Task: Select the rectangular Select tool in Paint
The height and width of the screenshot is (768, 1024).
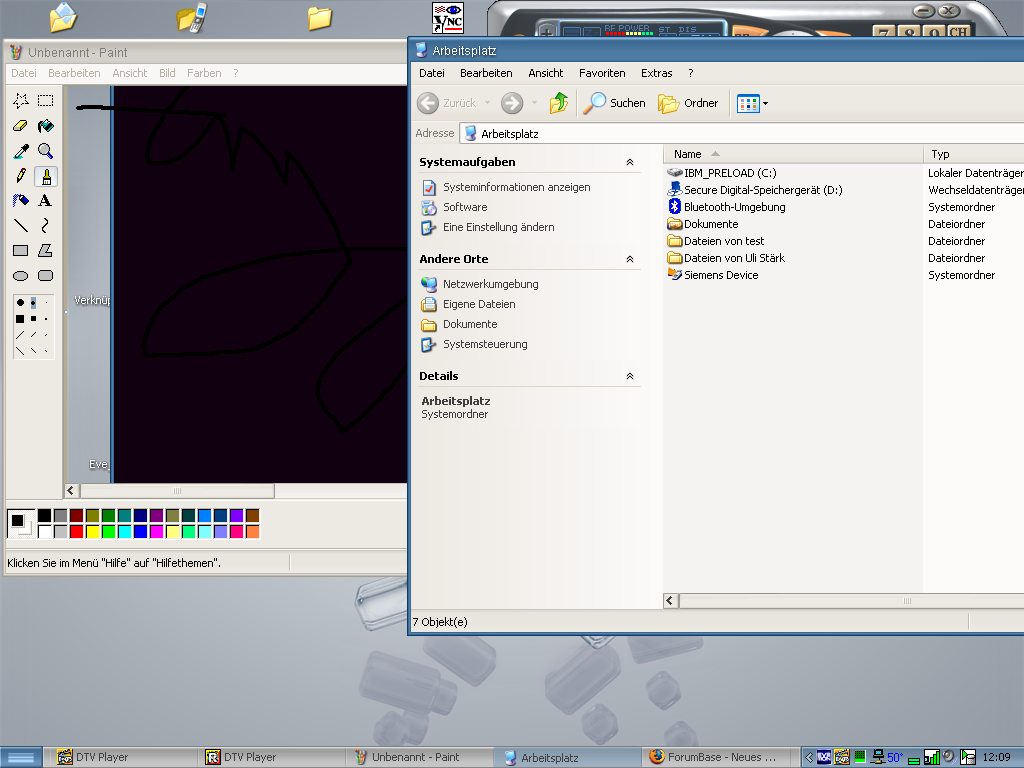Action: (x=46, y=101)
